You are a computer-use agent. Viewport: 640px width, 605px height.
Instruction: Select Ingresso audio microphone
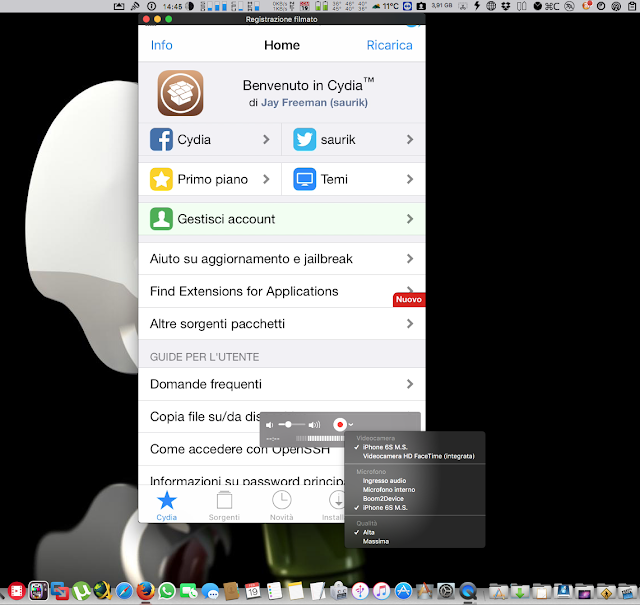(x=384, y=480)
